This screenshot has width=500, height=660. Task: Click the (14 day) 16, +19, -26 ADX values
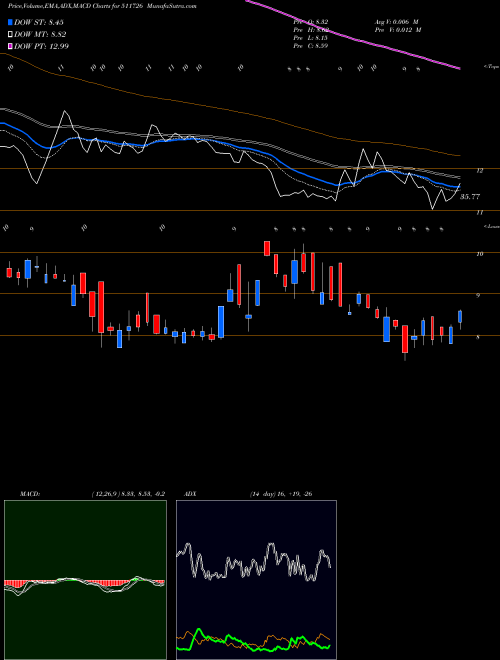[x=281, y=494]
